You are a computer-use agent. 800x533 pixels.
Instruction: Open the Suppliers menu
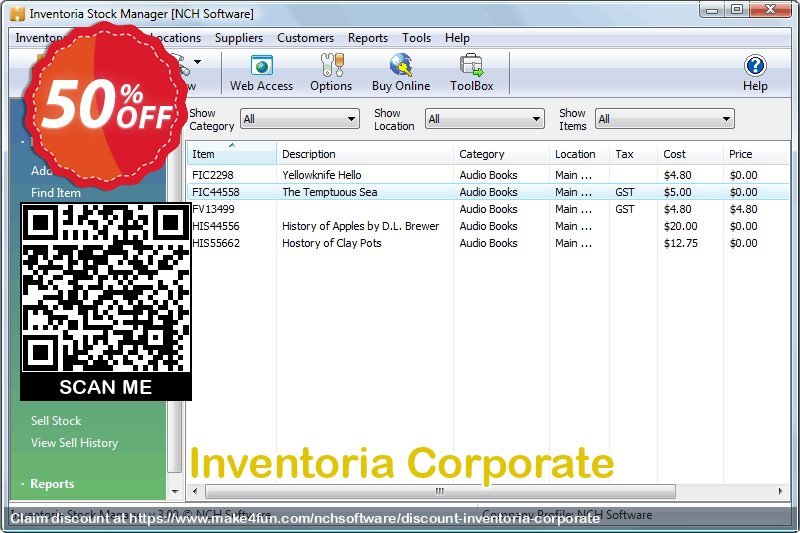coord(239,38)
